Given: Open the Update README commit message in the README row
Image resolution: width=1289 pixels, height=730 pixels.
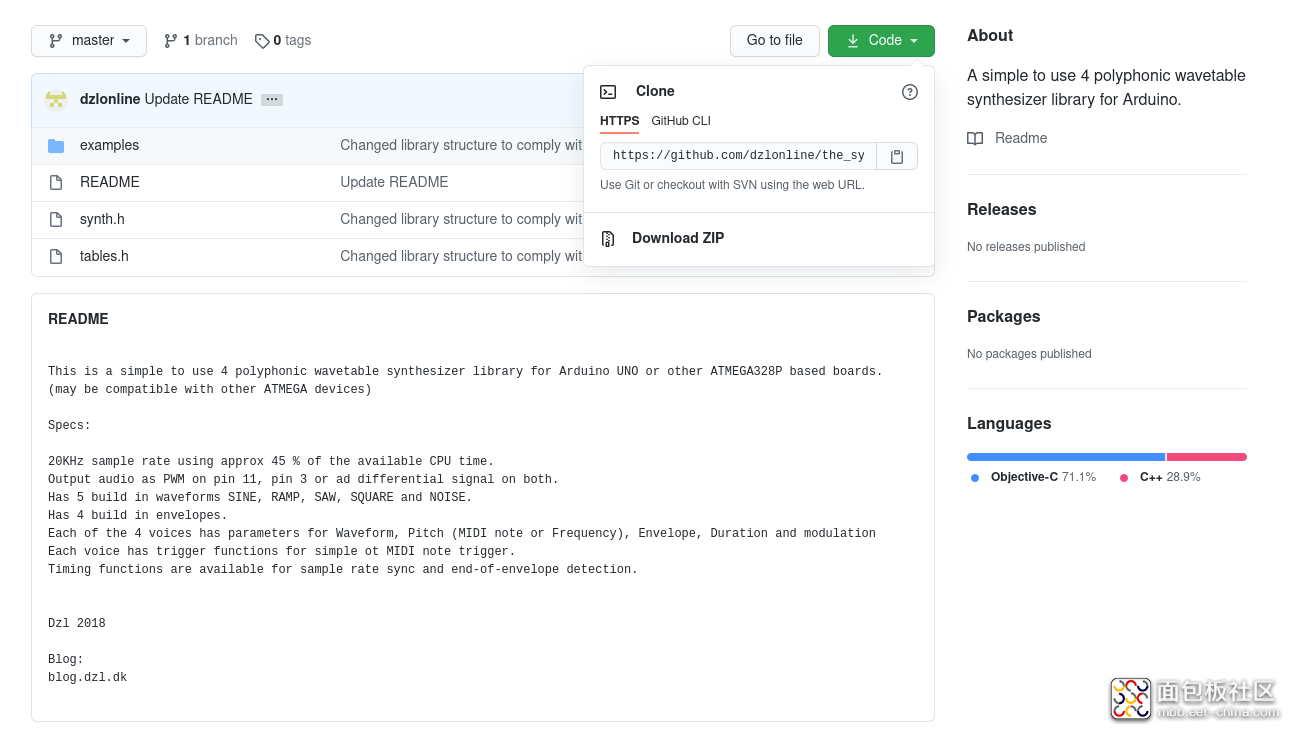Looking at the screenshot, I should 394,183.
